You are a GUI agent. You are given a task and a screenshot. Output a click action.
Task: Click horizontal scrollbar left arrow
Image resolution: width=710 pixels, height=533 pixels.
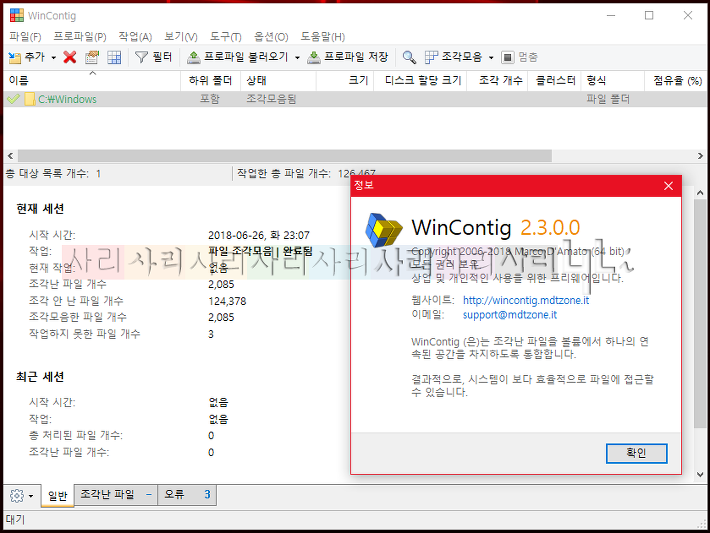click(10, 156)
